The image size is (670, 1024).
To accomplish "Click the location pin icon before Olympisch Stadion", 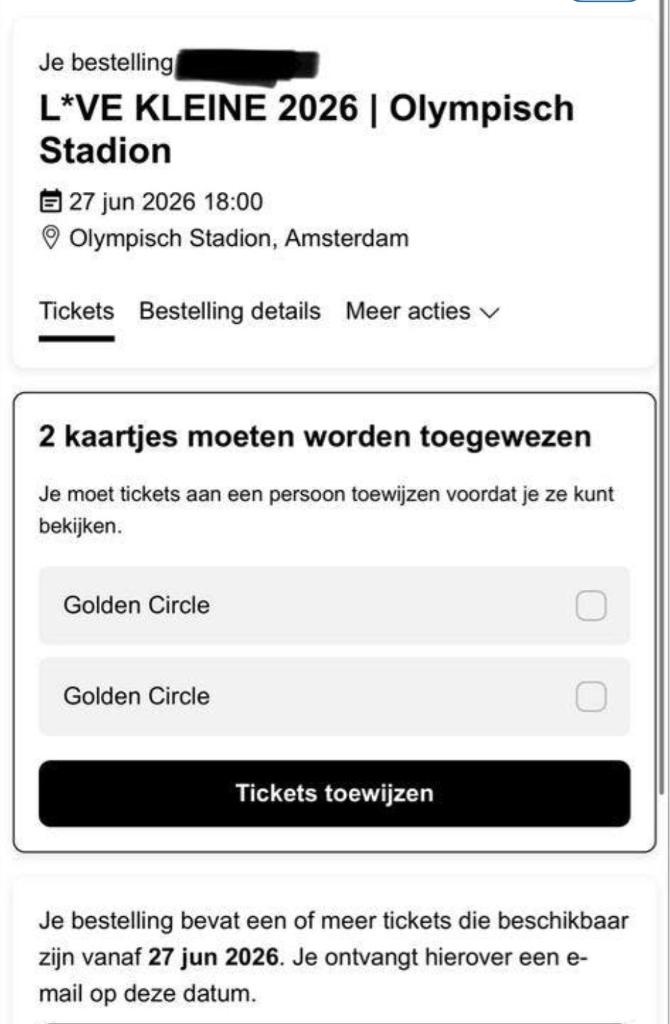I will click(x=49, y=238).
